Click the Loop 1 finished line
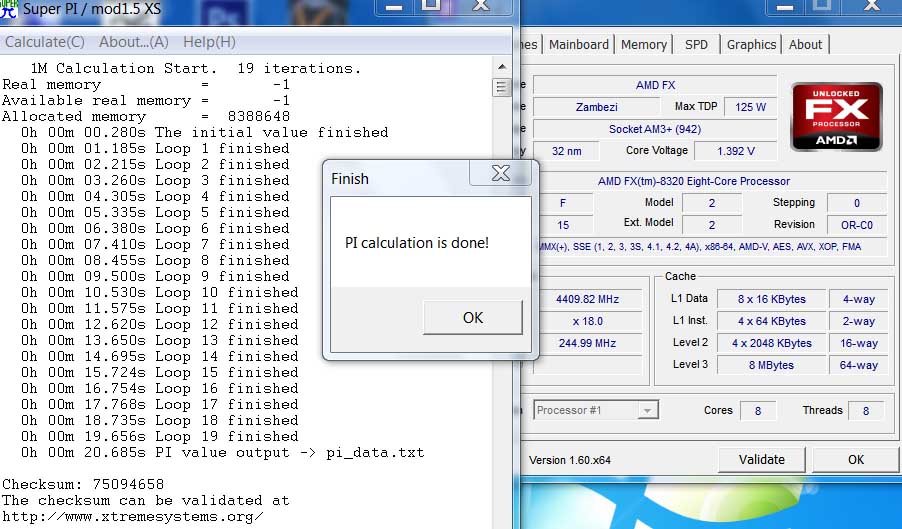Screen dimensions: 902x529 point(155,148)
